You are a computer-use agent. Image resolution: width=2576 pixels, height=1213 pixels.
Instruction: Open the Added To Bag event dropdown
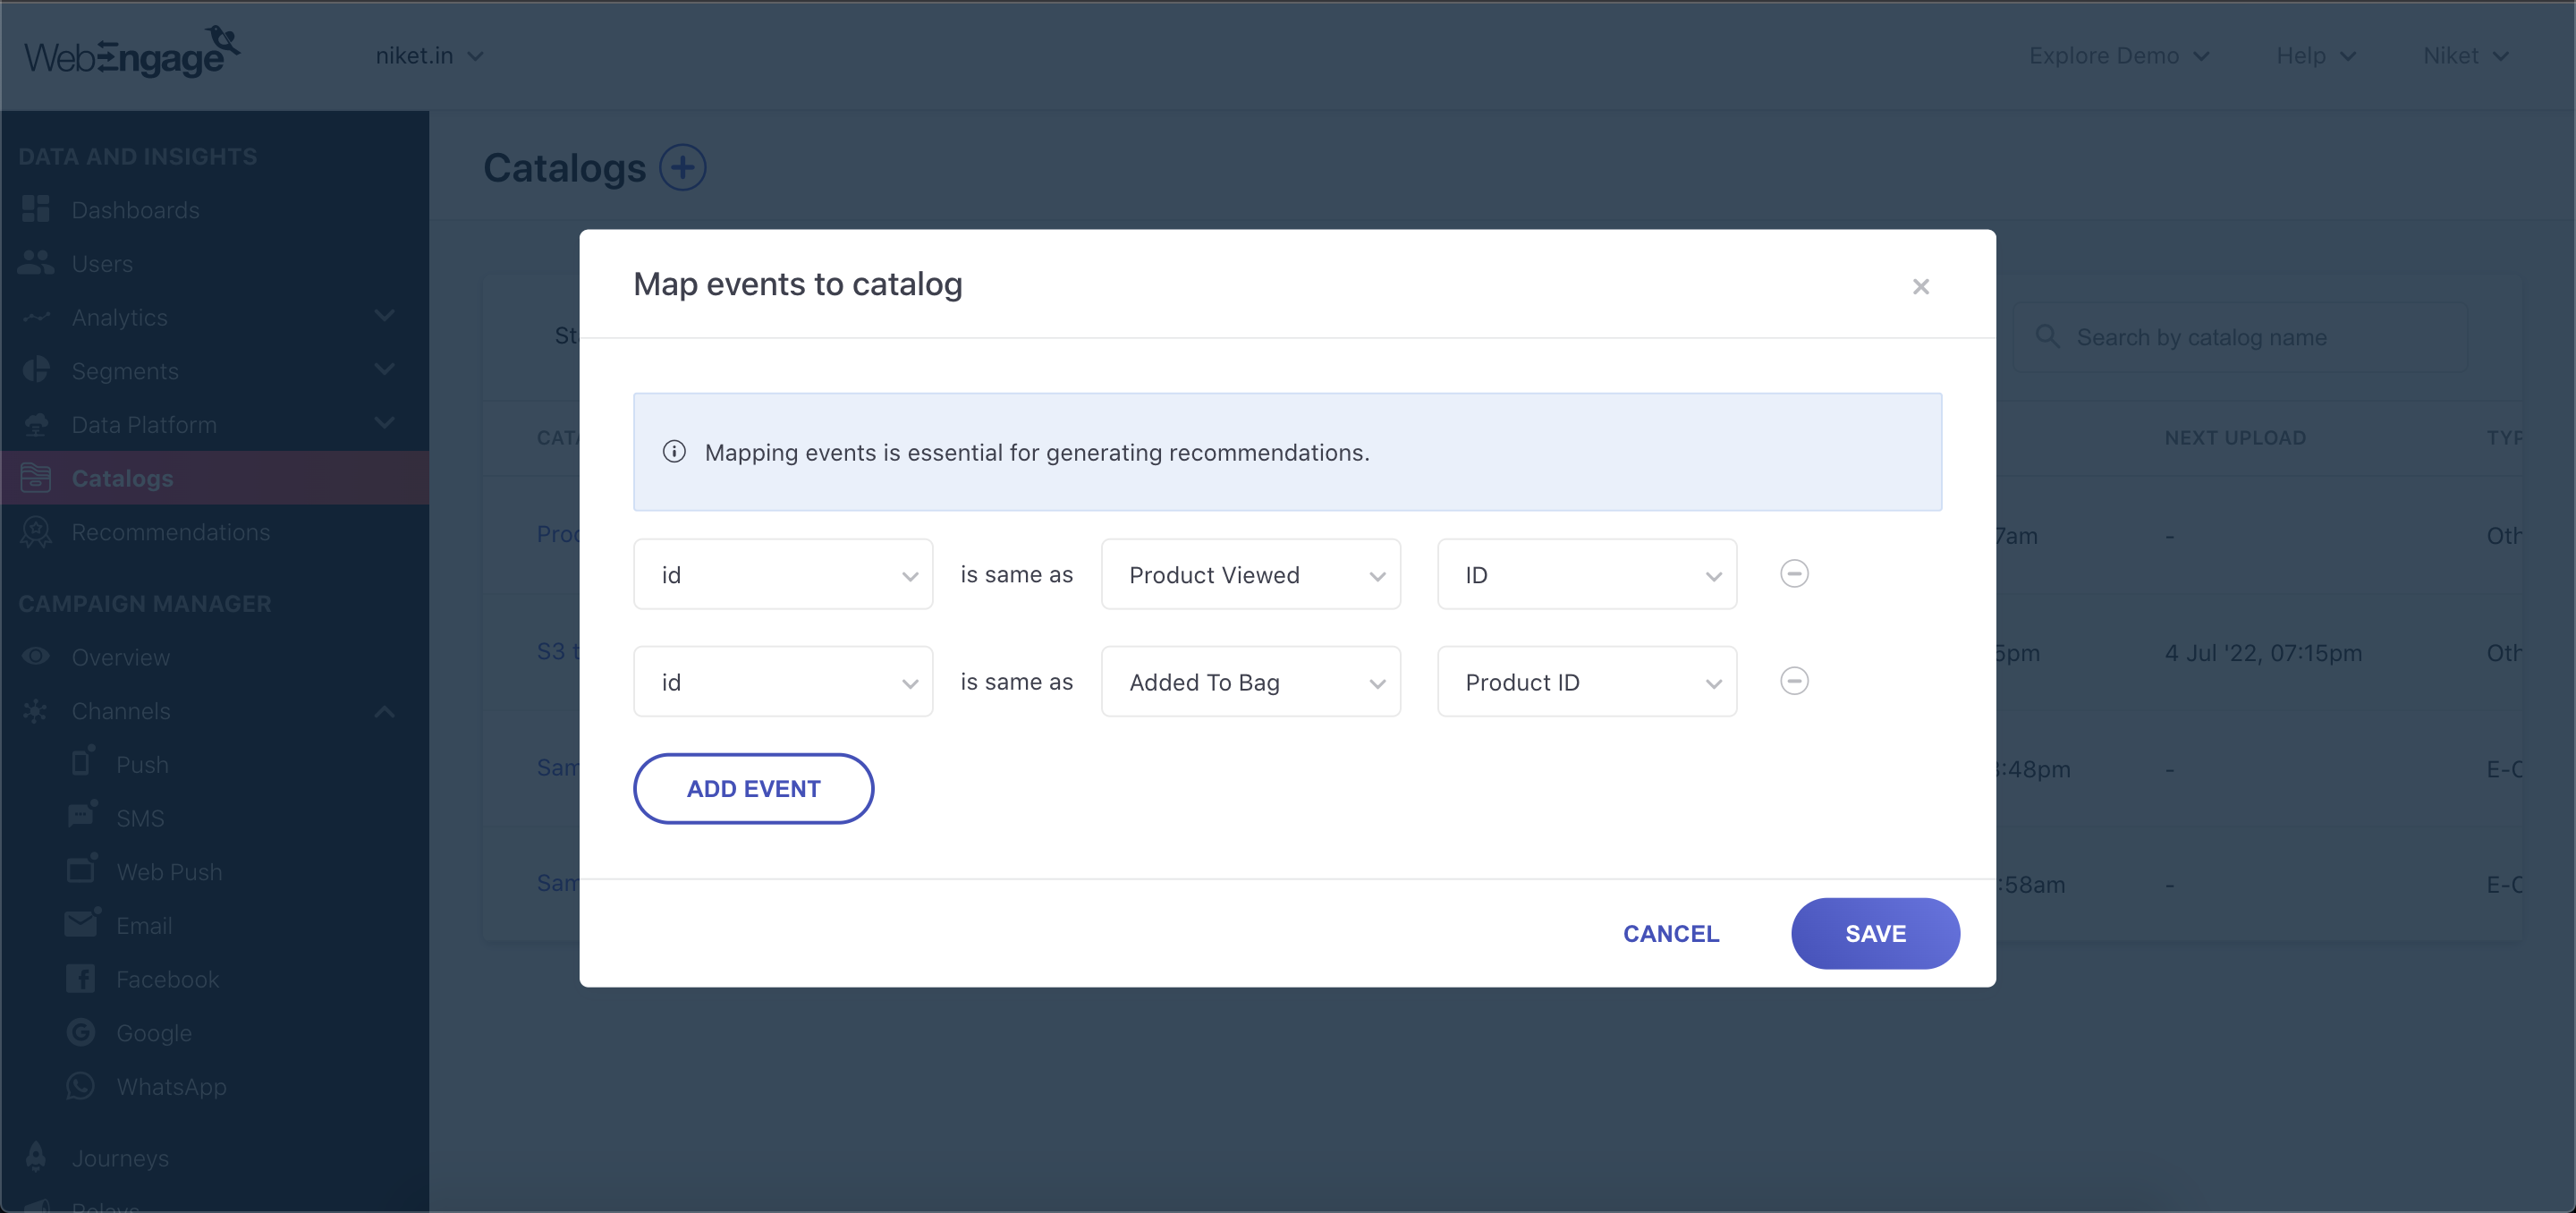pos(1250,681)
